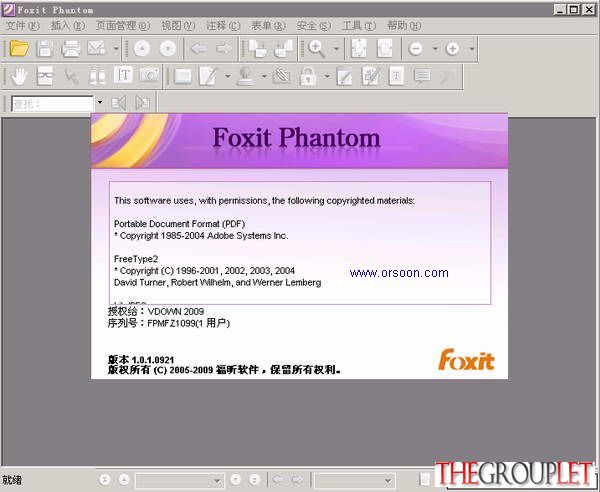The image size is (600, 492).
Task: Click the comment speech bubble icon
Action: pos(422,76)
